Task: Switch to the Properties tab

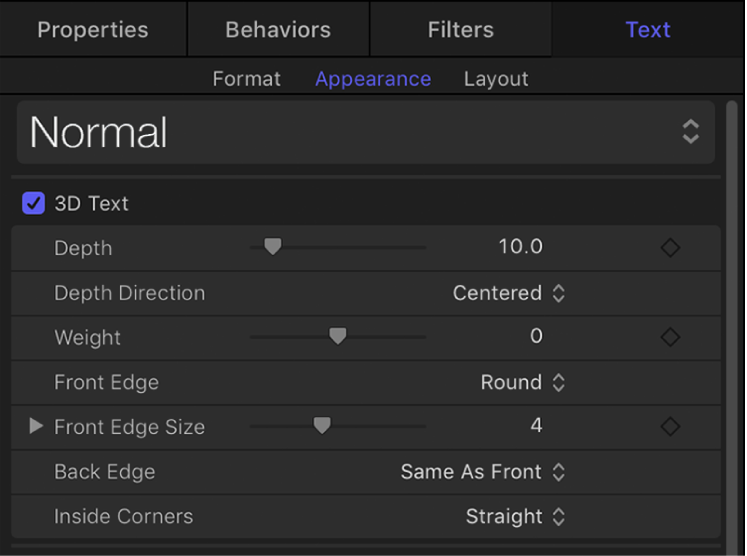Action: click(x=92, y=29)
